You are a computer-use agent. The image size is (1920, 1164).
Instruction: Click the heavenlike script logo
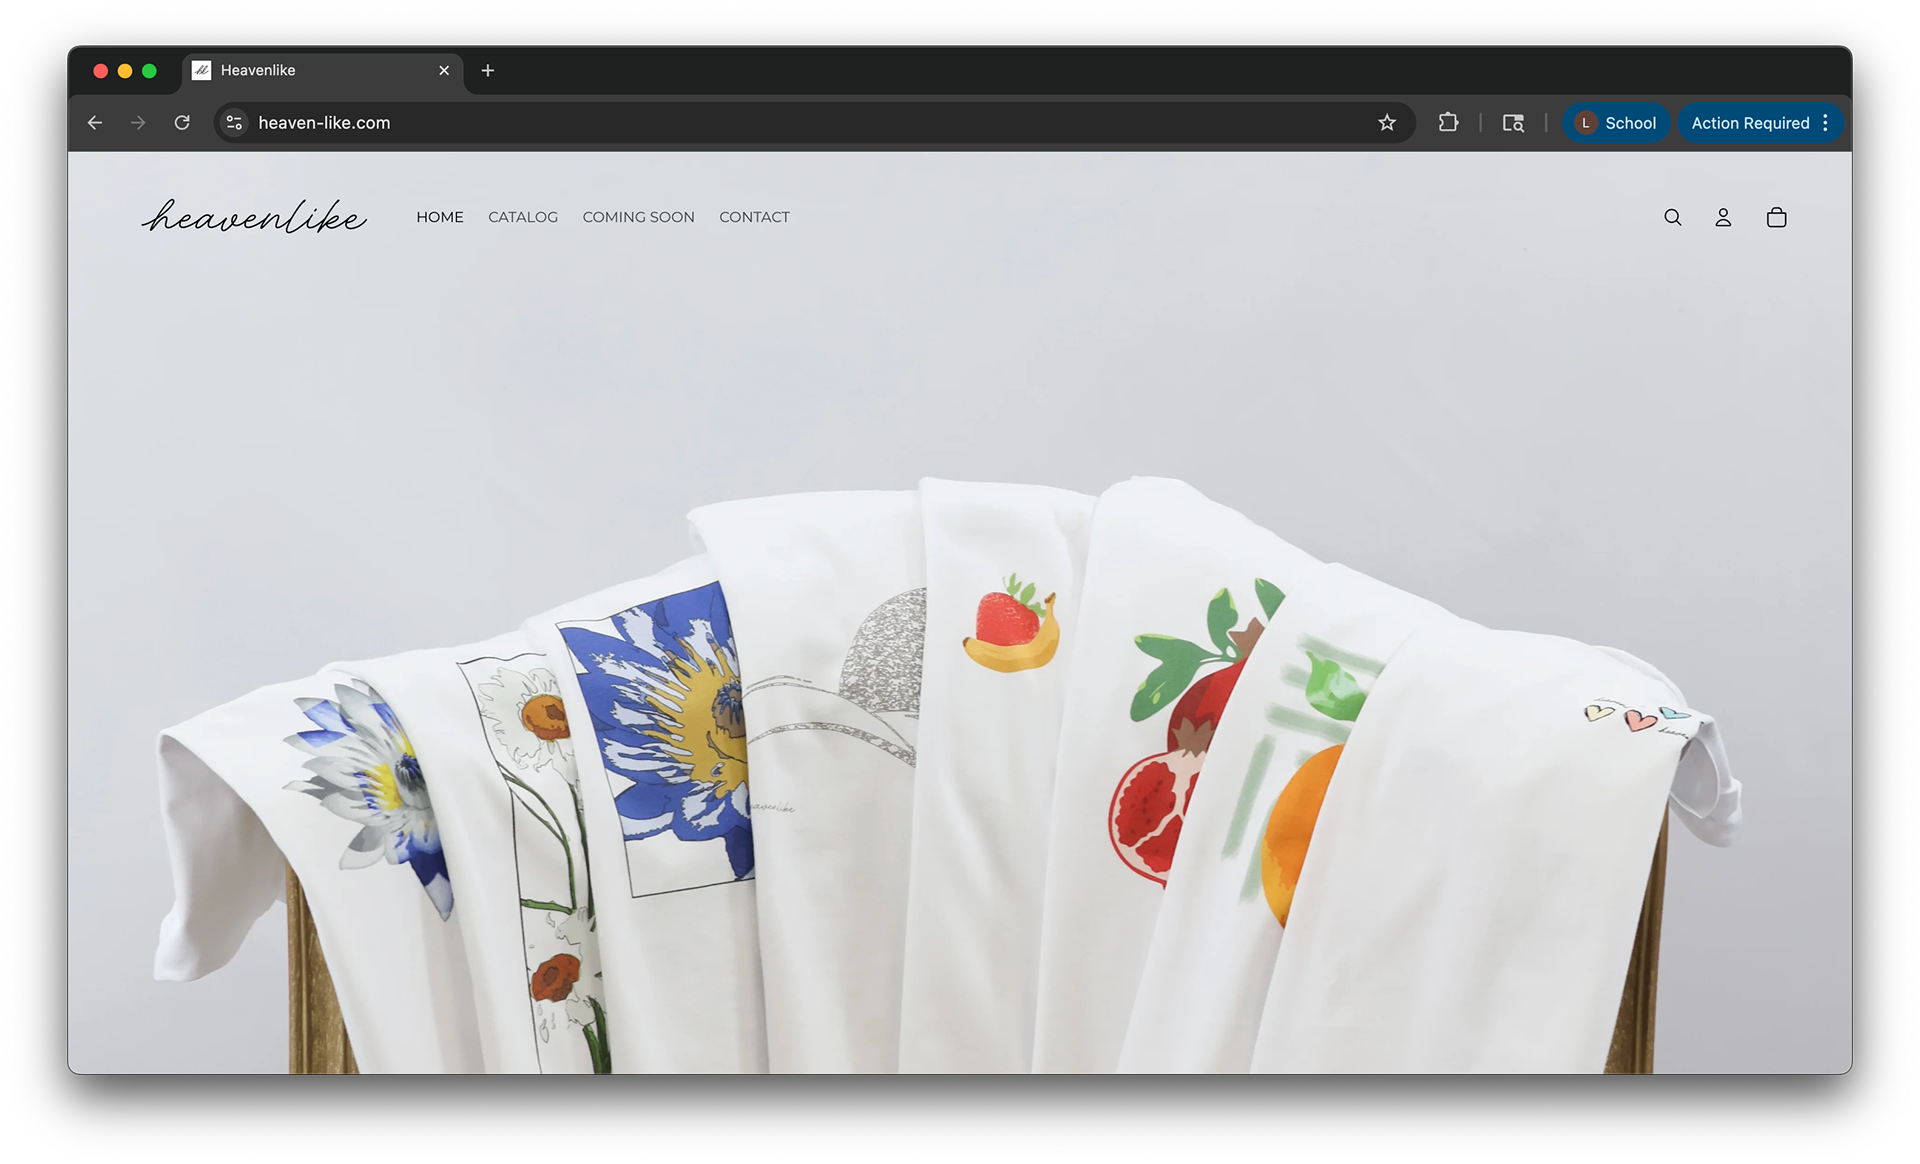point(254,216)
